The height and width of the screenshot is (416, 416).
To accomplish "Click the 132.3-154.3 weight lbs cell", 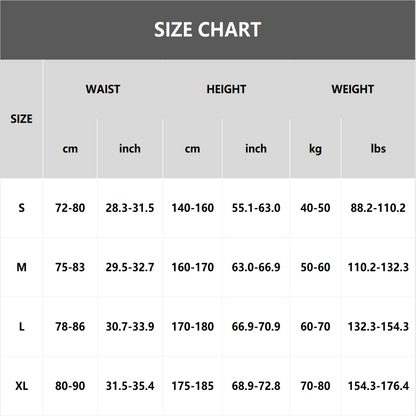I will click(378, 327).
